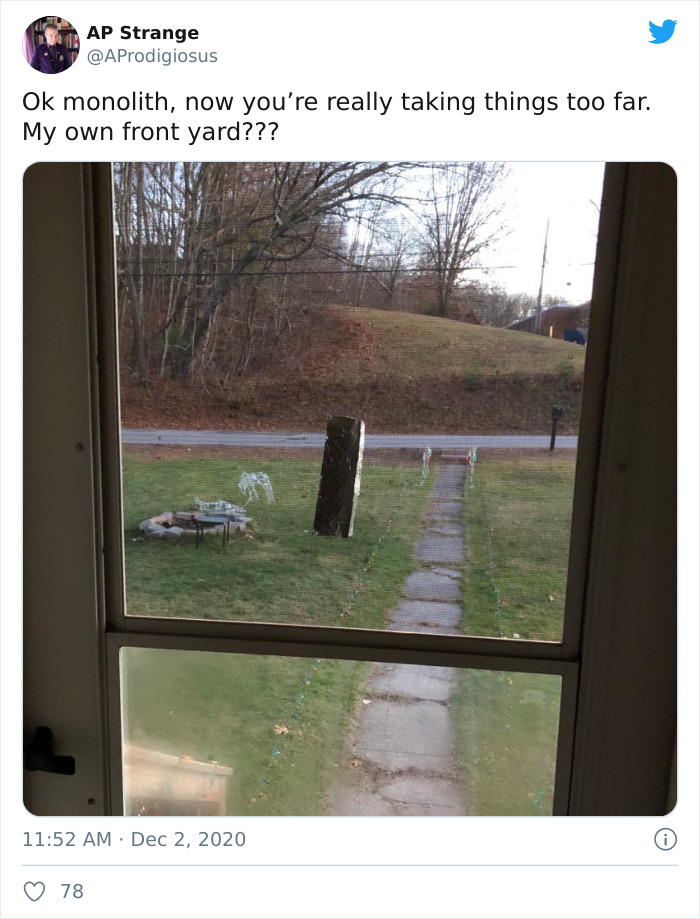Image resolution: width=700 pixels, height=919 pixels.
Task: Open AP Strange's profile picture
Action: click(50, 45)
